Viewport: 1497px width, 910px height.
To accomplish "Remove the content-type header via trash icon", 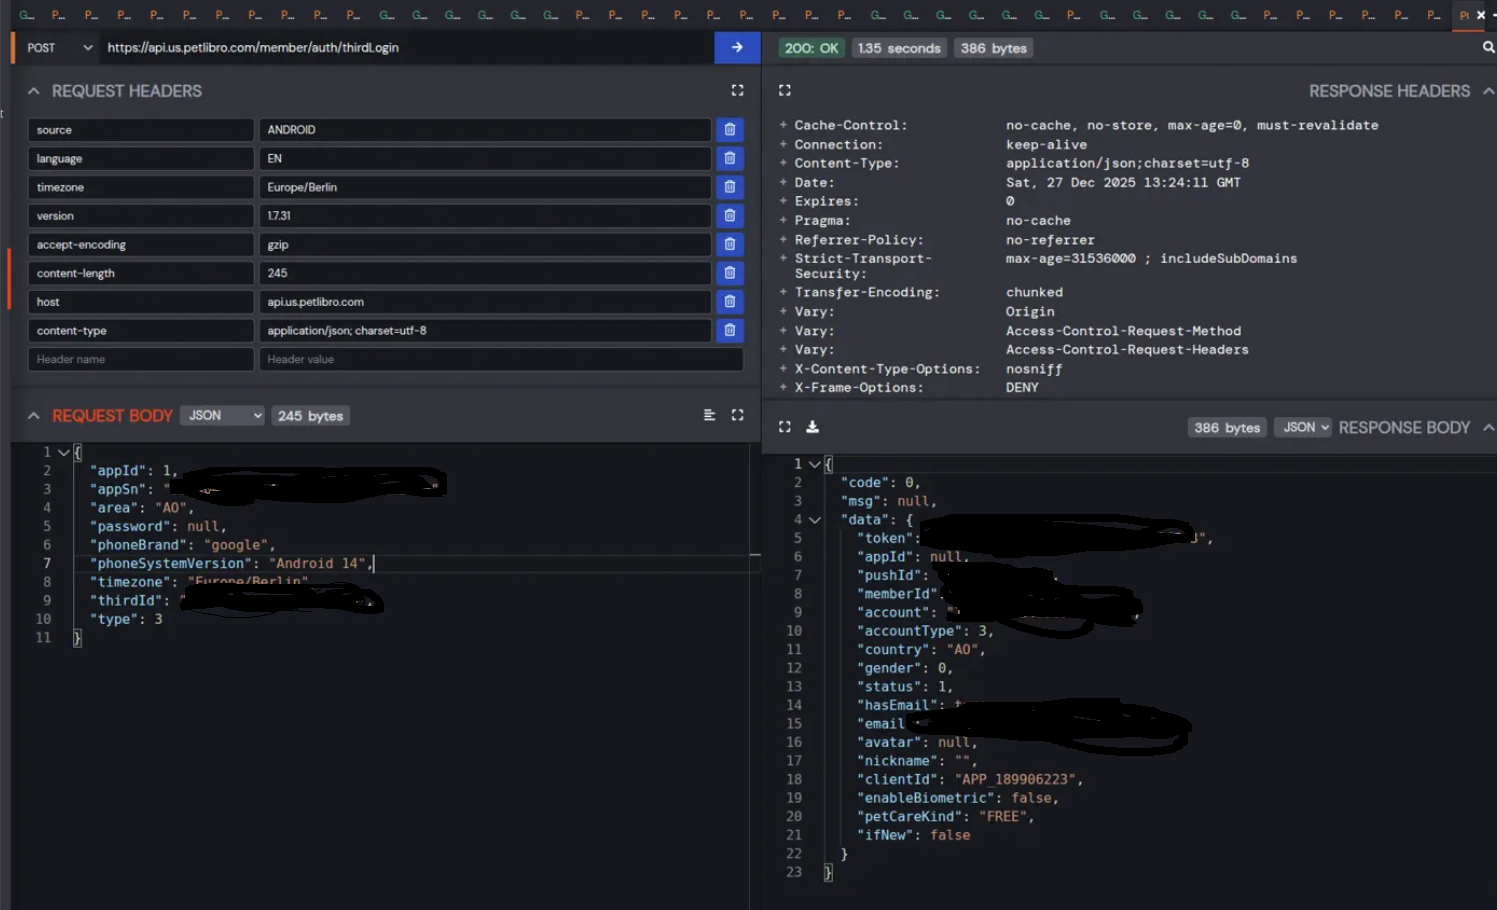I will tap(729, 330).
